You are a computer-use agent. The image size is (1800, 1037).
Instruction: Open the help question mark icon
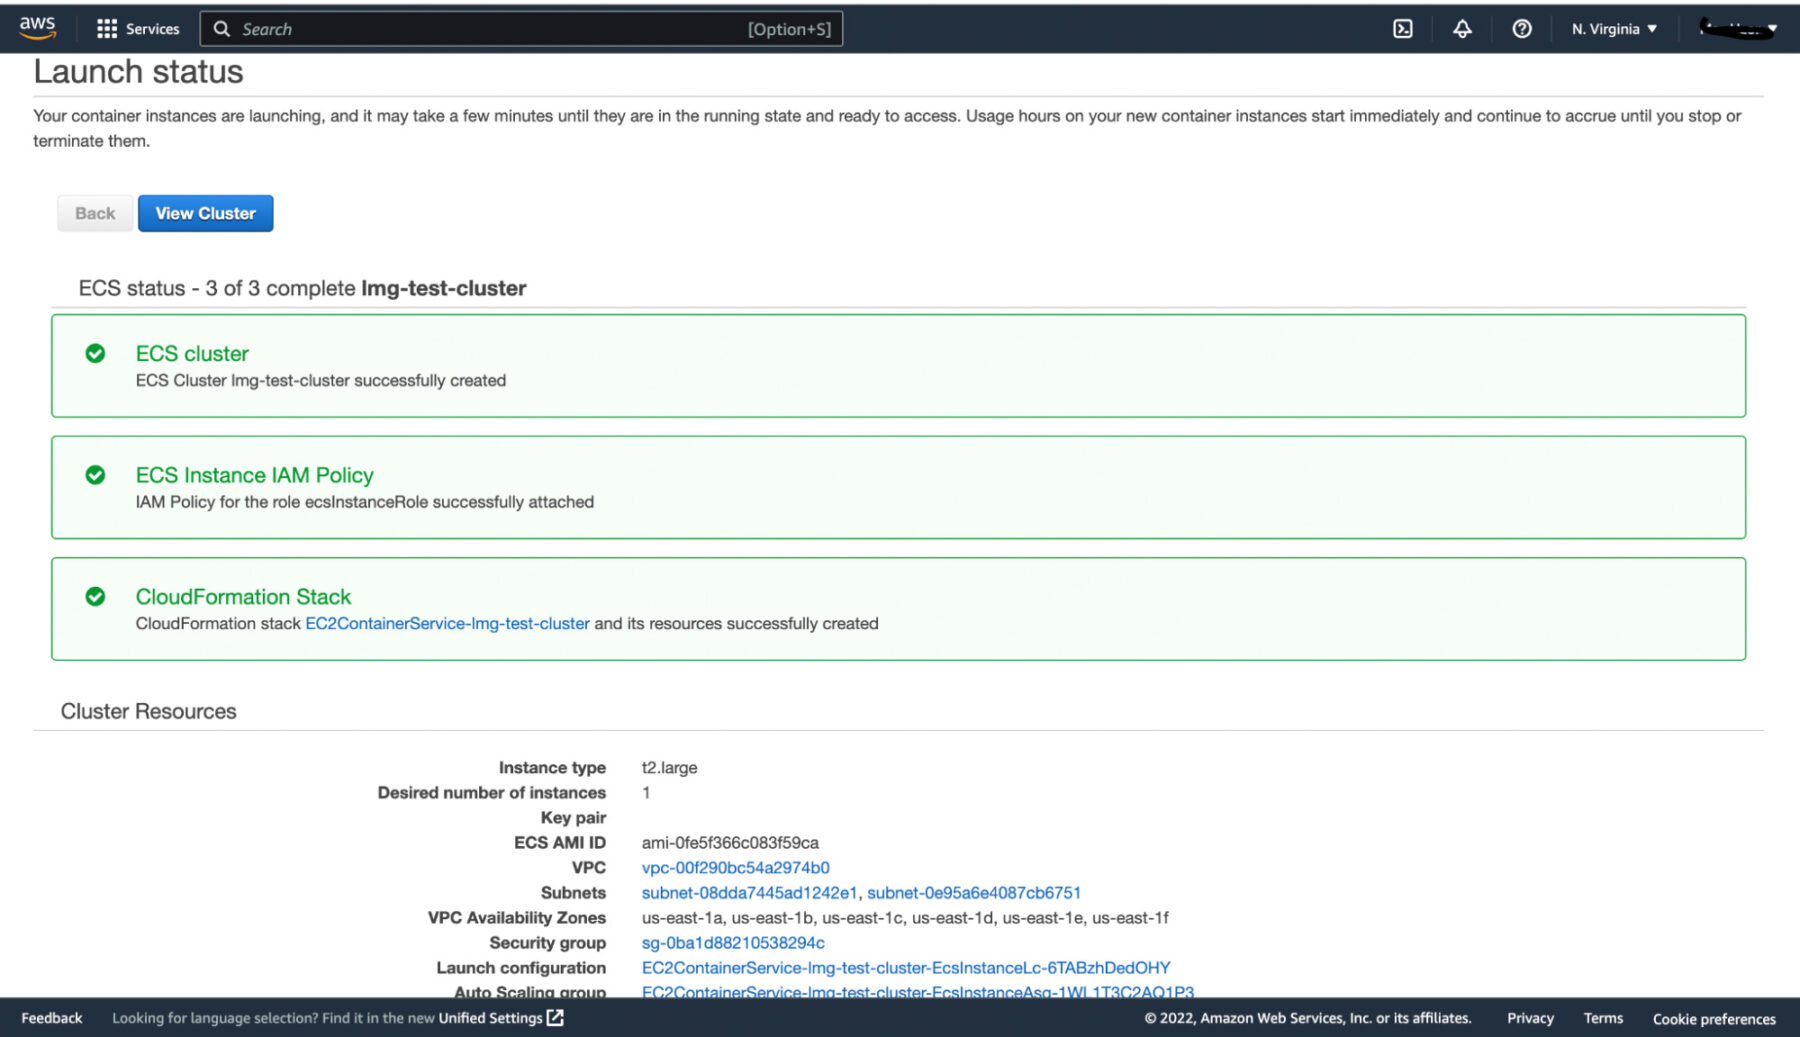(x=1521, y=29)
